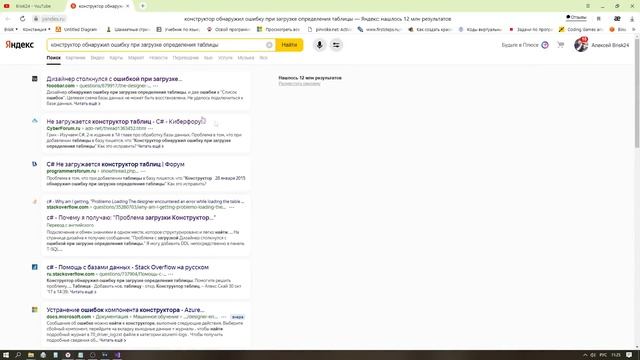Open result Не загружается конструктор таблиц Киберфорум
640x360 pixels.
pos(124,121)
